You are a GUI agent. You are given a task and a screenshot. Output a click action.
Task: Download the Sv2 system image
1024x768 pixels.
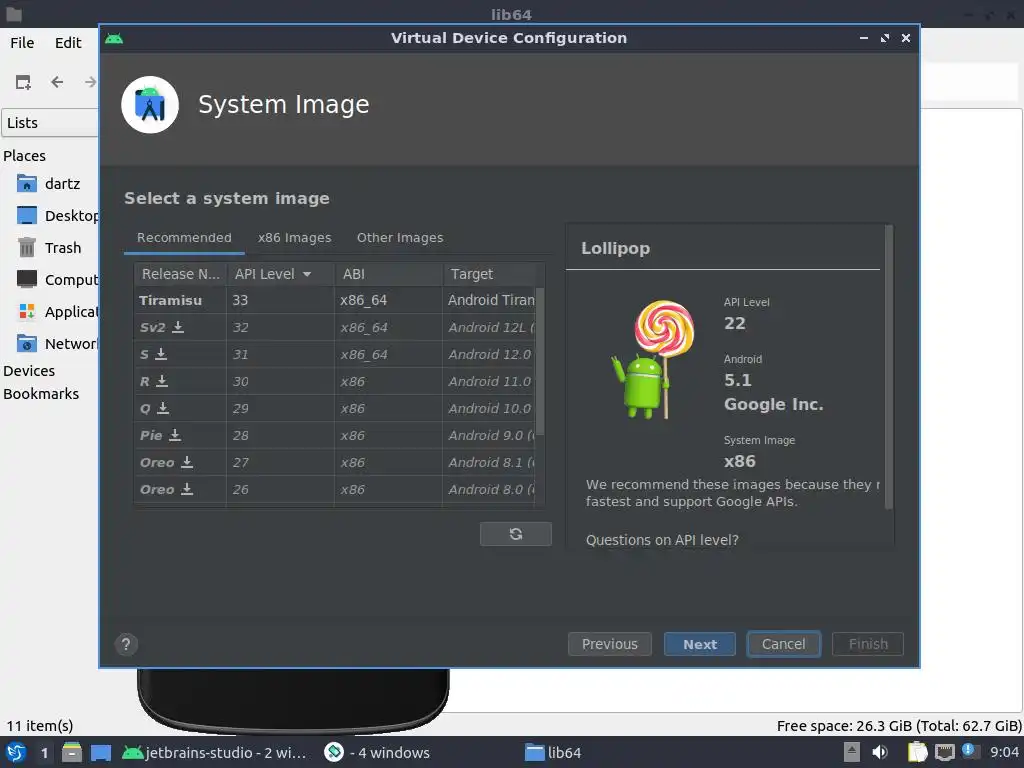coord(178,327)
